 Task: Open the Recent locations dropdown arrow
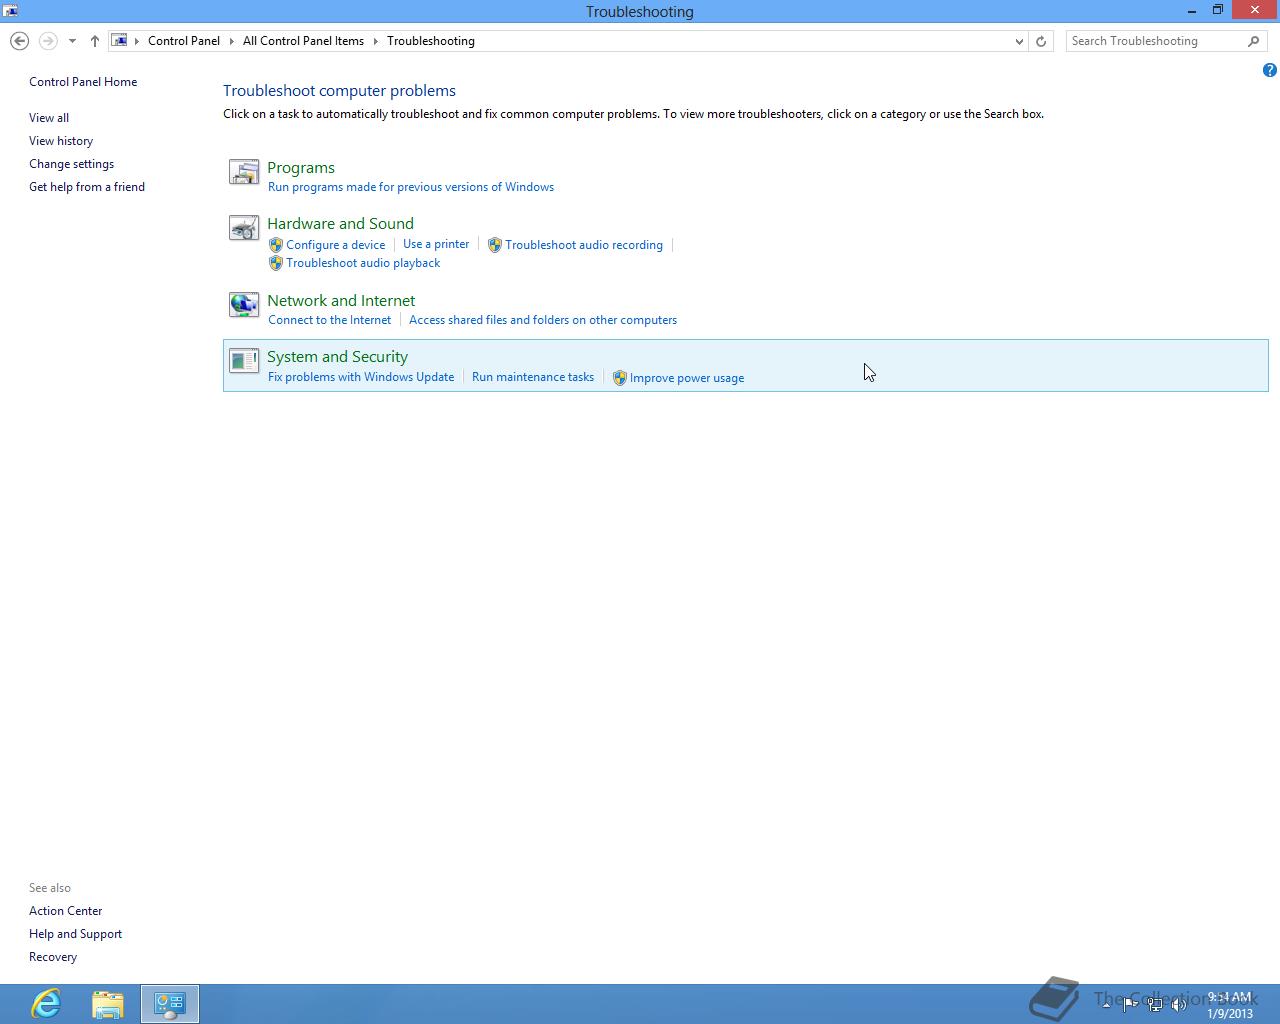pos(72,41)
